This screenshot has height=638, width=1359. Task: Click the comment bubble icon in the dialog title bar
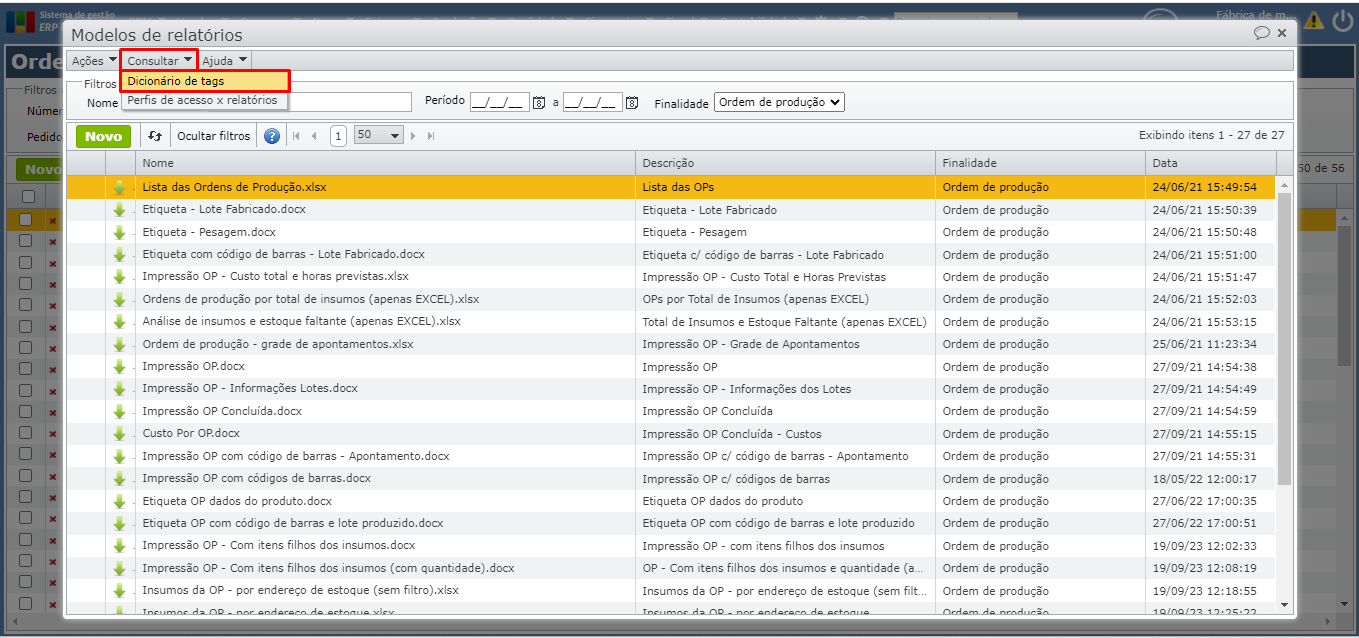click(x=1262, y=33)
